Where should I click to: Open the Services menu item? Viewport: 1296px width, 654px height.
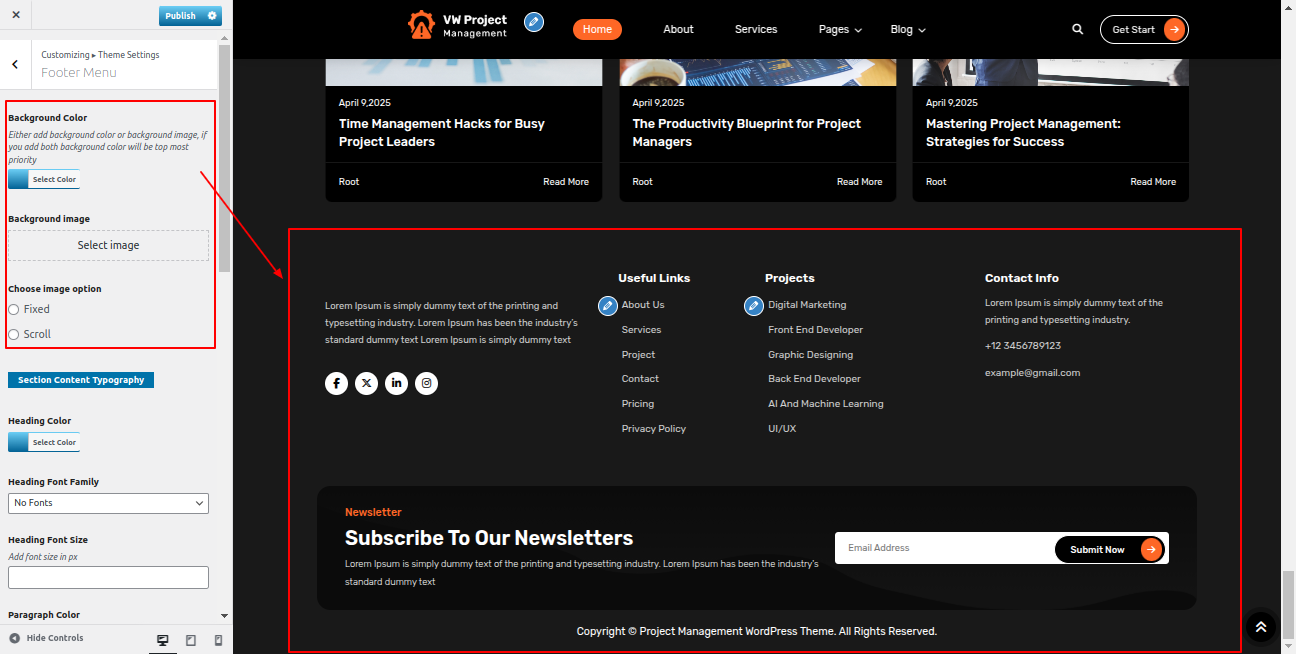(x=755, y=30)
